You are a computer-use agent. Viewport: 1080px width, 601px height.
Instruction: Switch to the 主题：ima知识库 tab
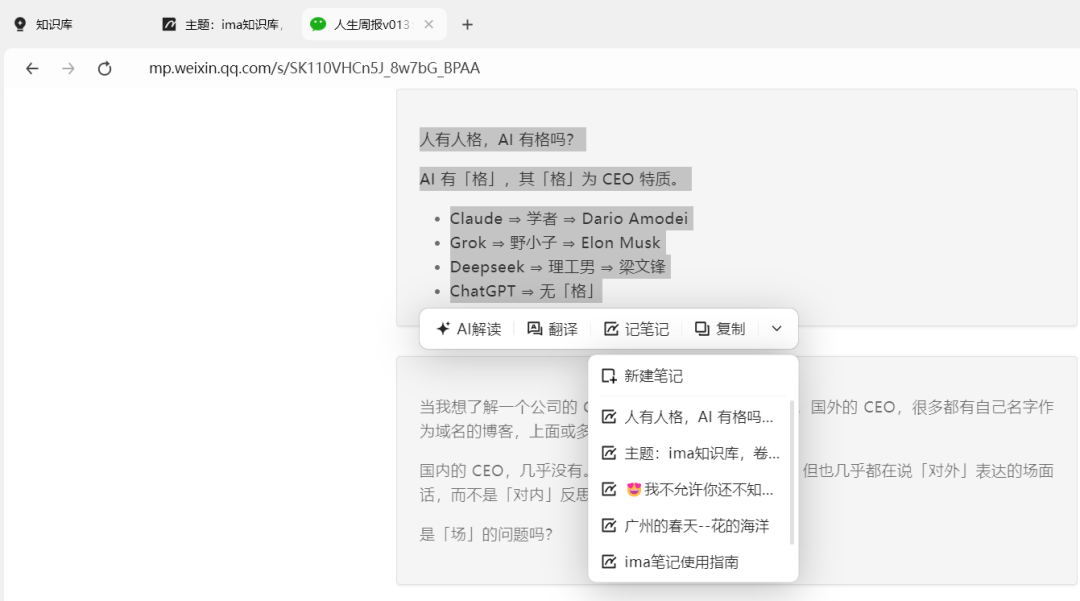pos(224,25)
